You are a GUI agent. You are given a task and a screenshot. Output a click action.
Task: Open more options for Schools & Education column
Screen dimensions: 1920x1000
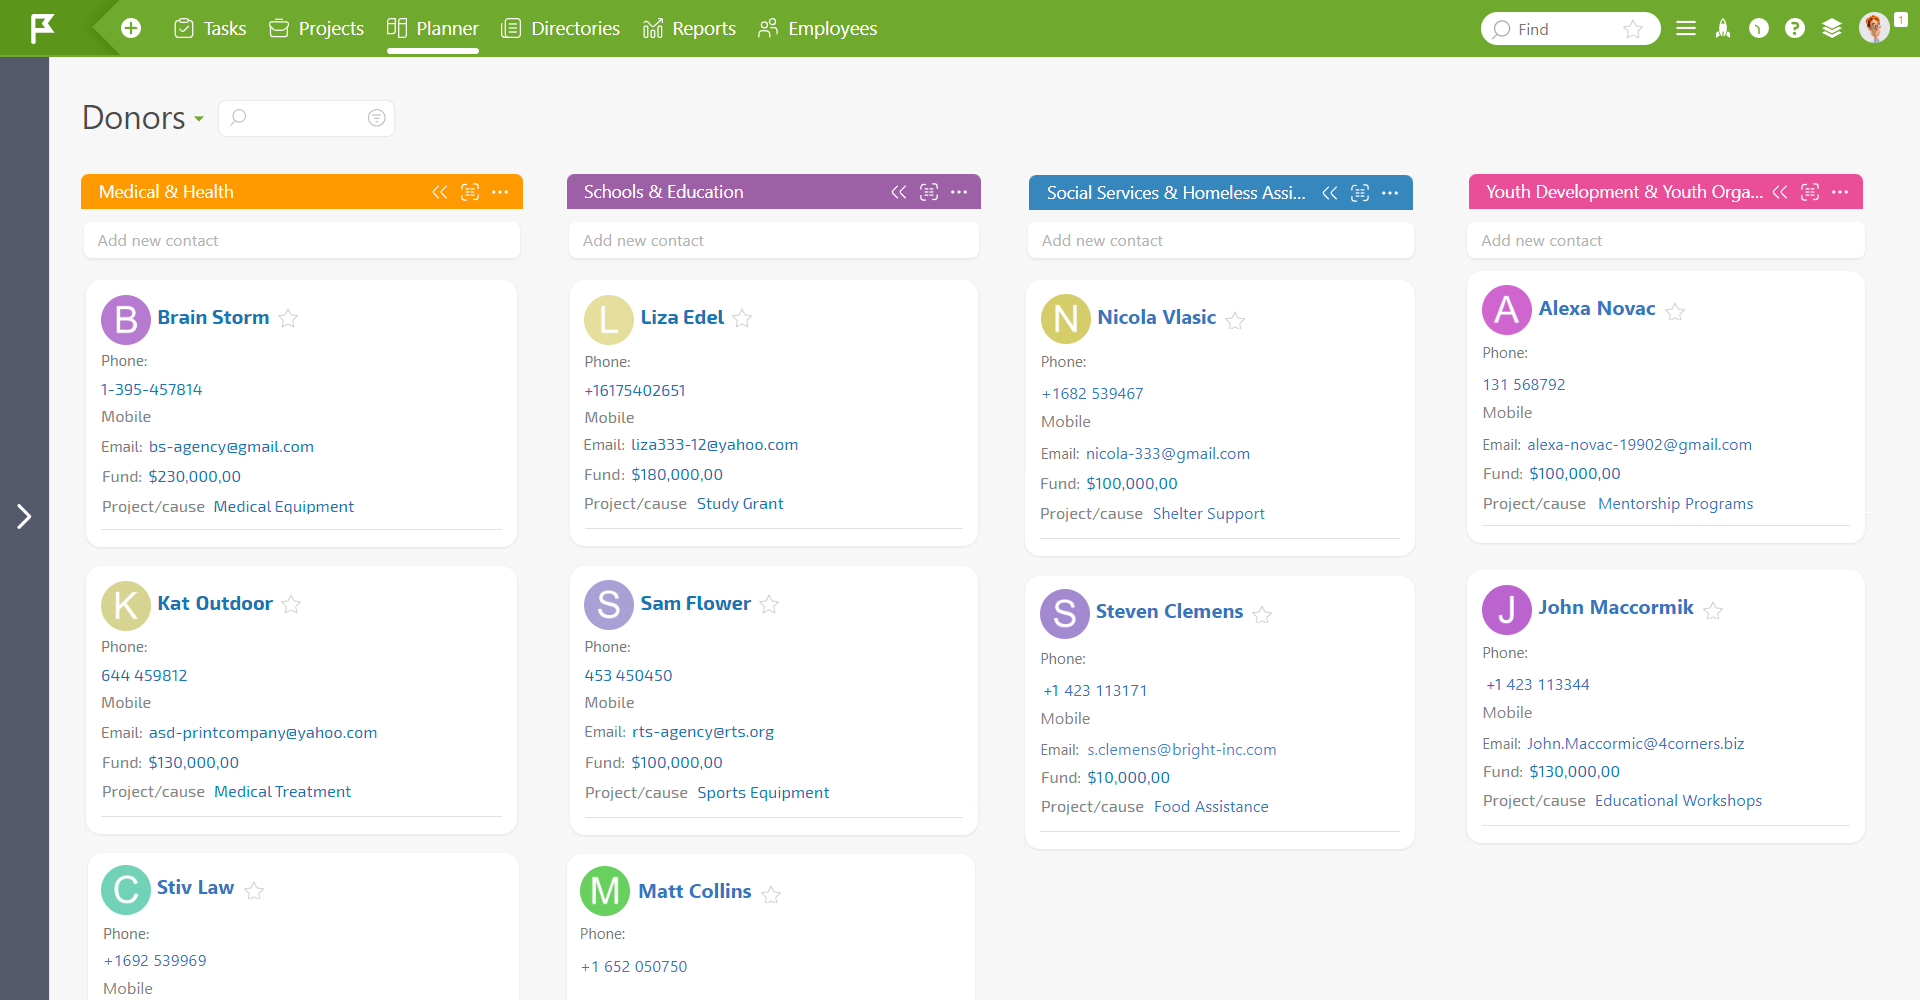click(x=959, y=192)
